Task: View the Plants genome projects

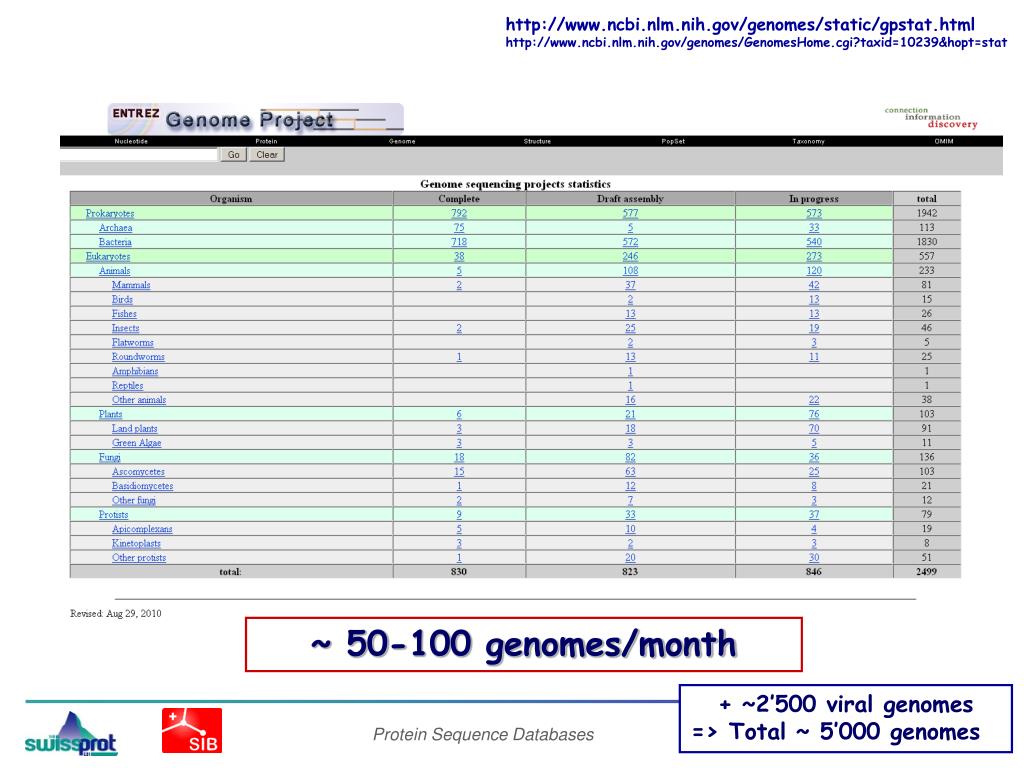Action: tap(110, 415)
